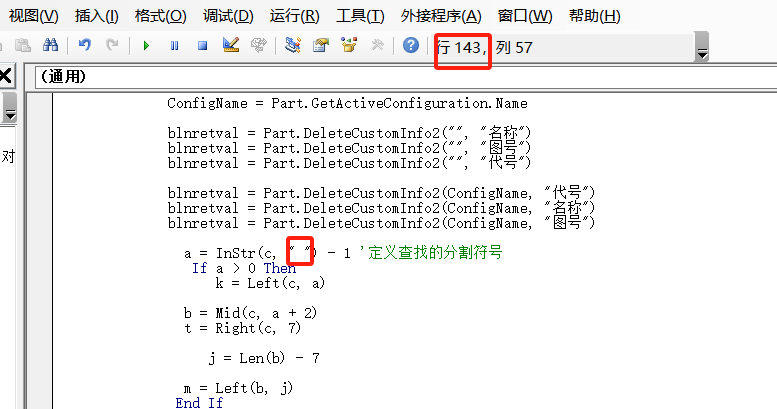Click the green comment 定义查找的分割符号
This screenshot has width=777, height=409.
[x=436, y=252]
